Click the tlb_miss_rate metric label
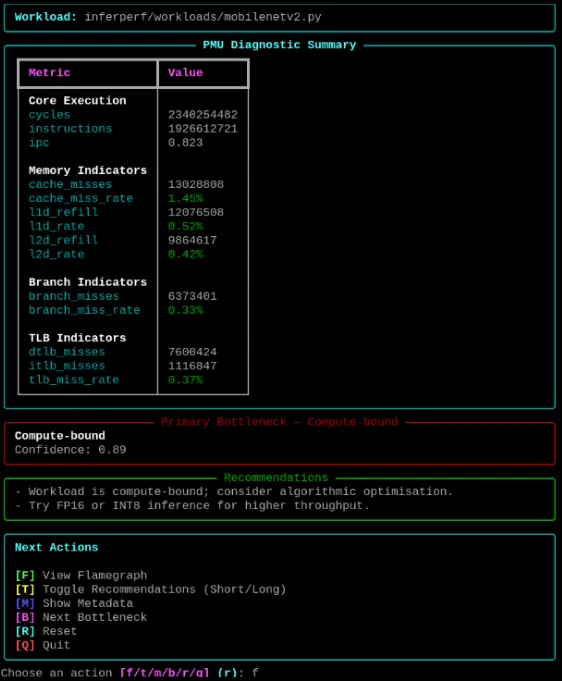This screenshot has height=681, width=562. 74,379
